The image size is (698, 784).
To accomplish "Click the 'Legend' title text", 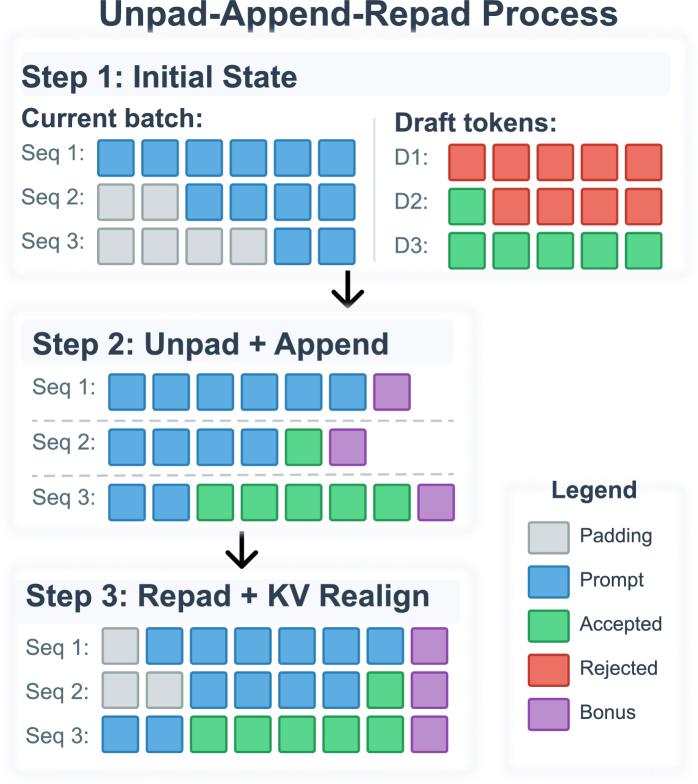I will point(593,491).
